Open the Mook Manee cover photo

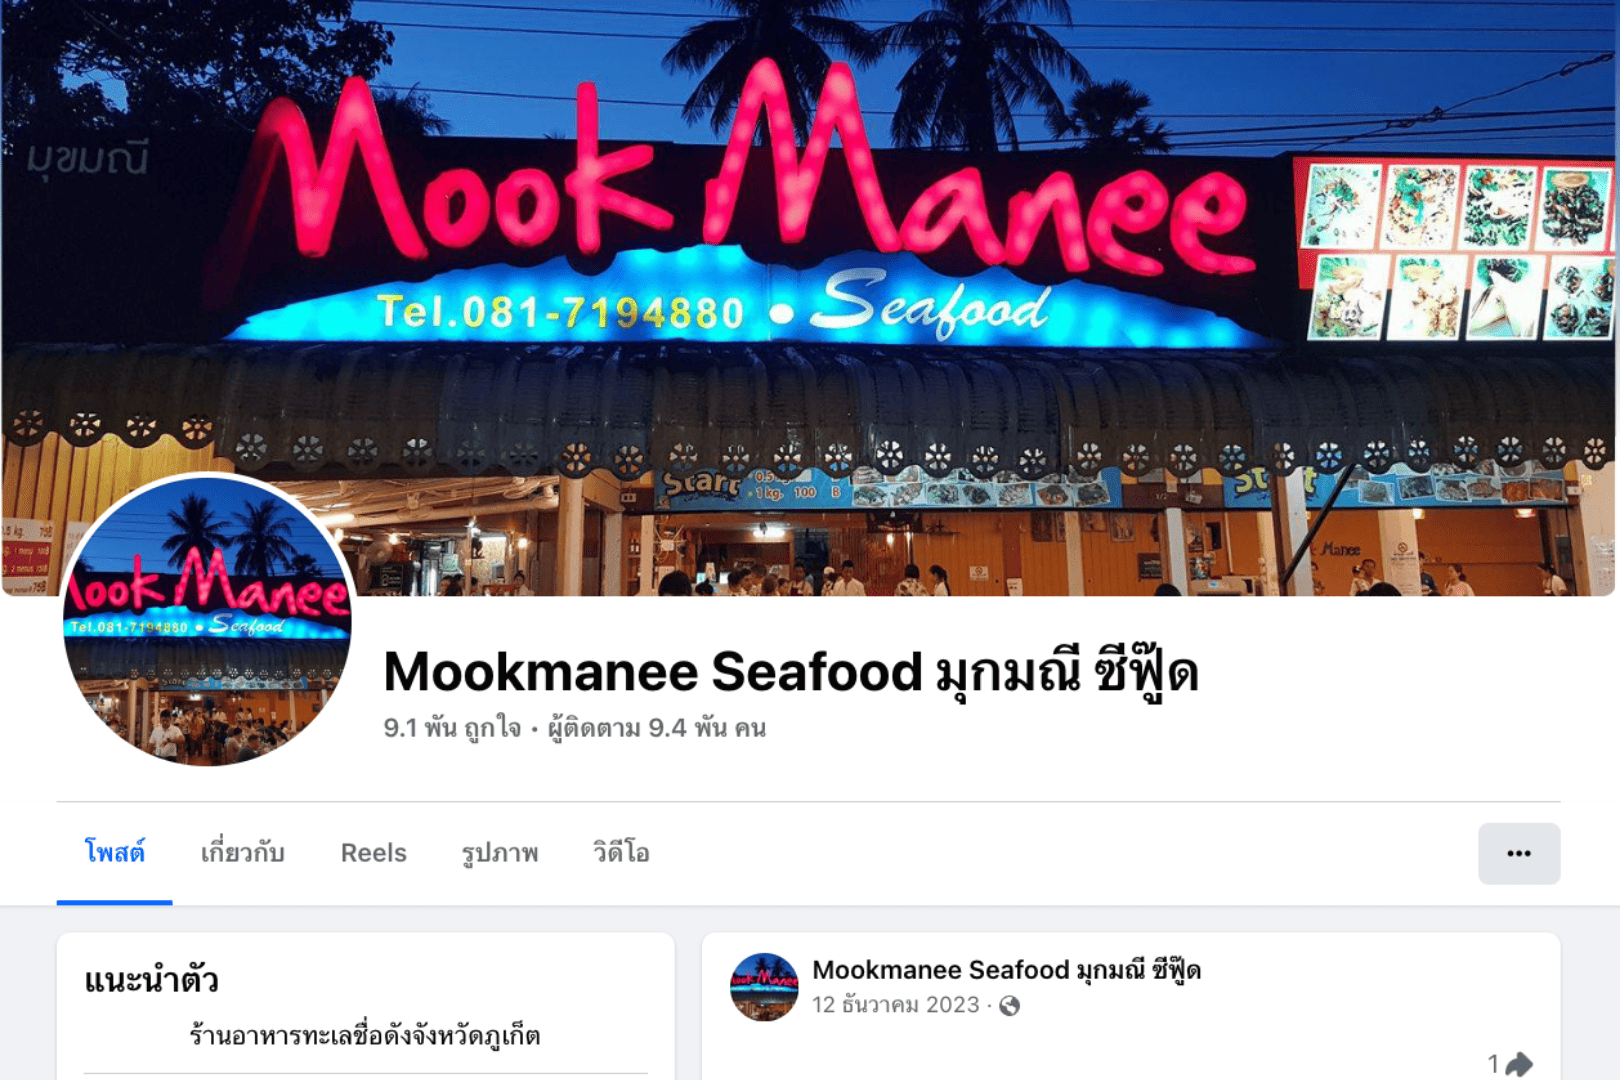[810, 298]
